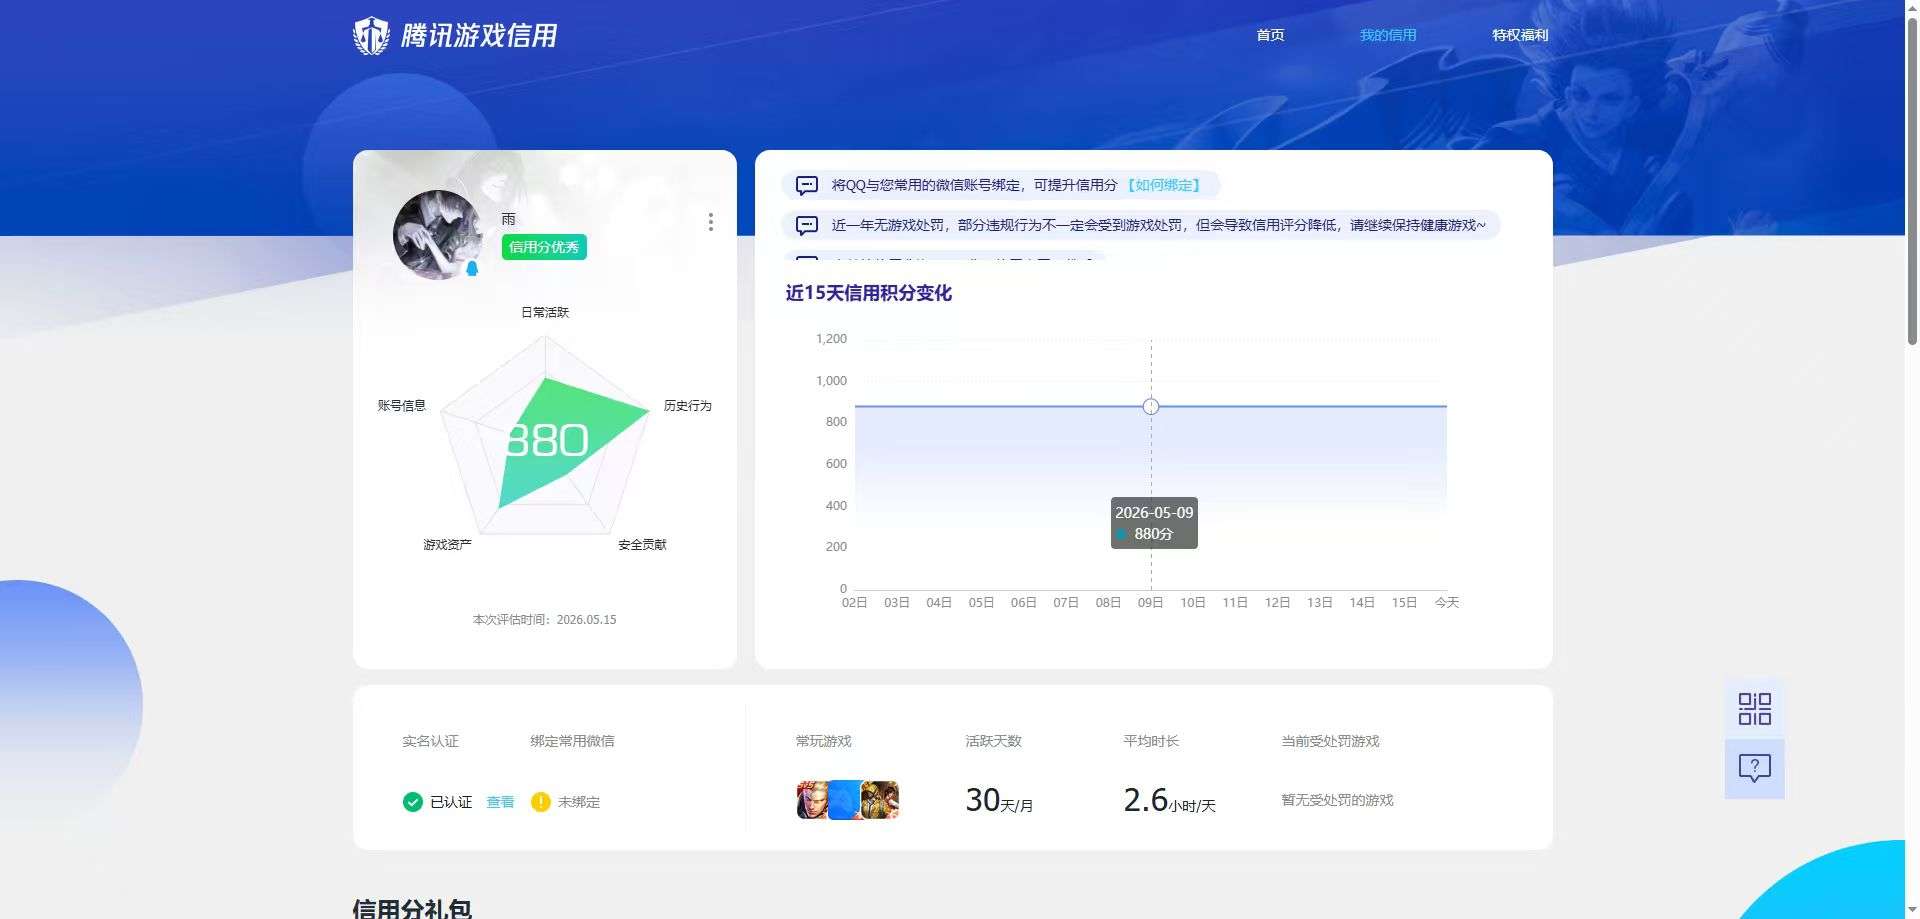Click the 账号信息 radar label
The height and width of the screenshot is (919, 1920).
click(402, 405)
